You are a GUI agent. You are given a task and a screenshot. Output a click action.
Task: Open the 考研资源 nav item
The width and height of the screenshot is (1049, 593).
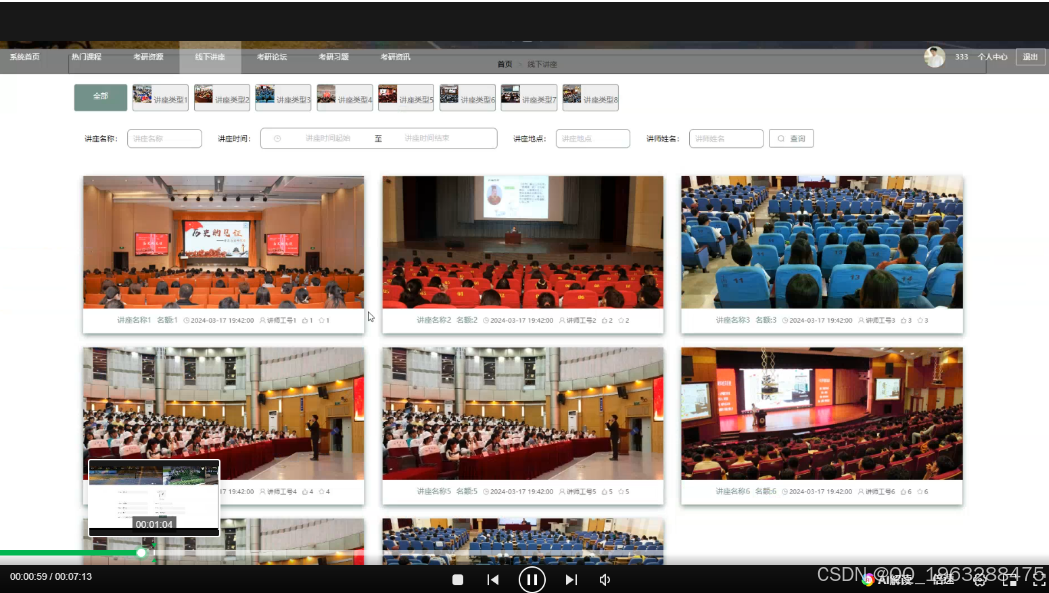(149, 57)
